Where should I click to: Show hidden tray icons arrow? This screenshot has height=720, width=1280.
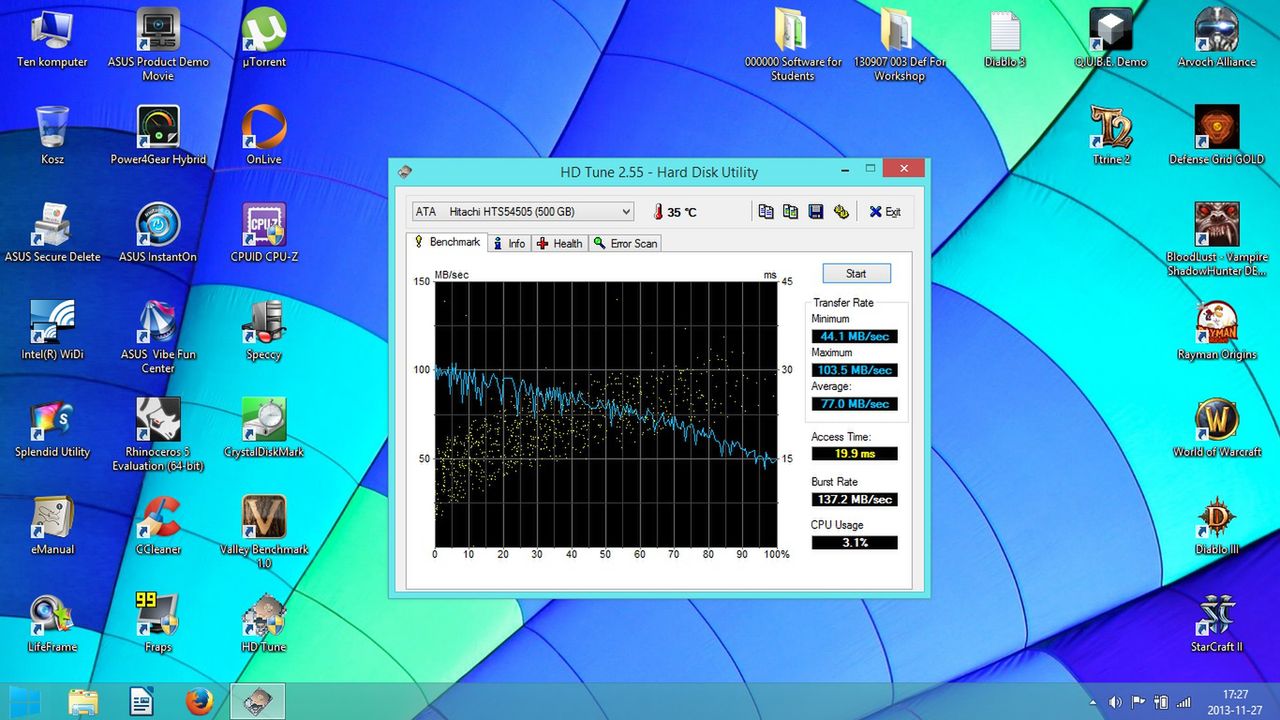coord(1092,702)
